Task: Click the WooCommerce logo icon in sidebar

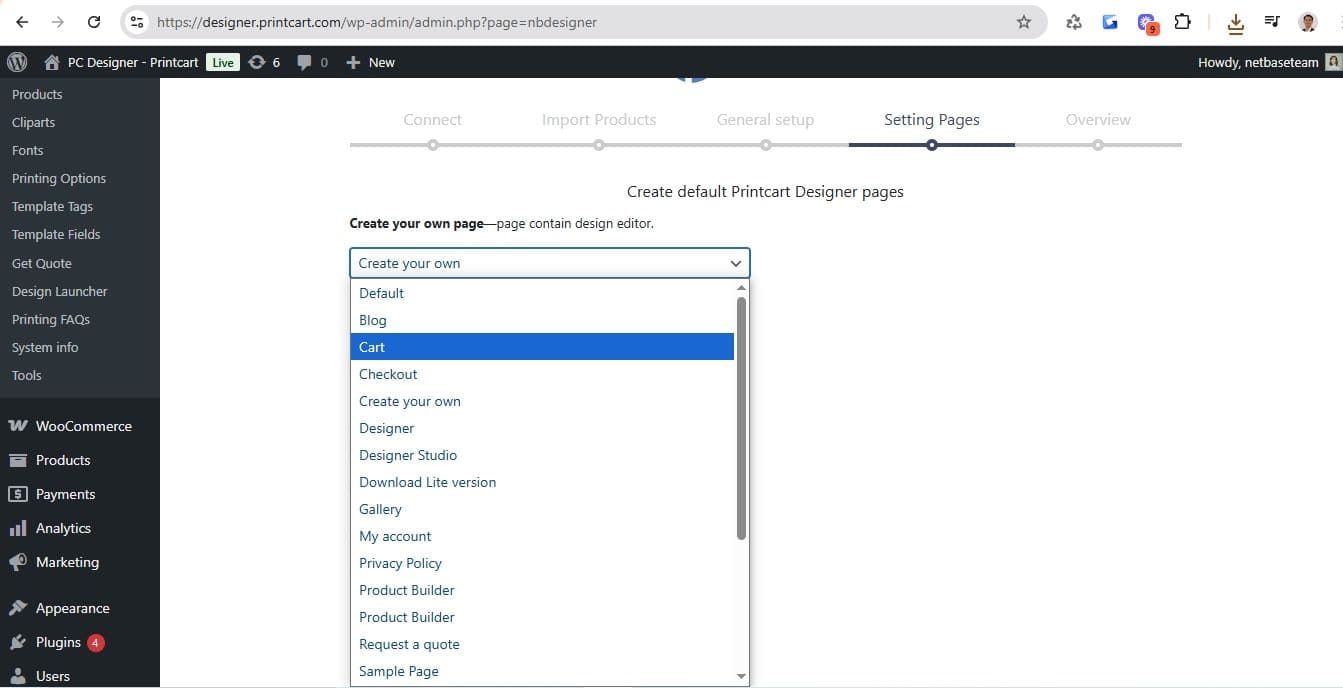Action: [18, 426]
